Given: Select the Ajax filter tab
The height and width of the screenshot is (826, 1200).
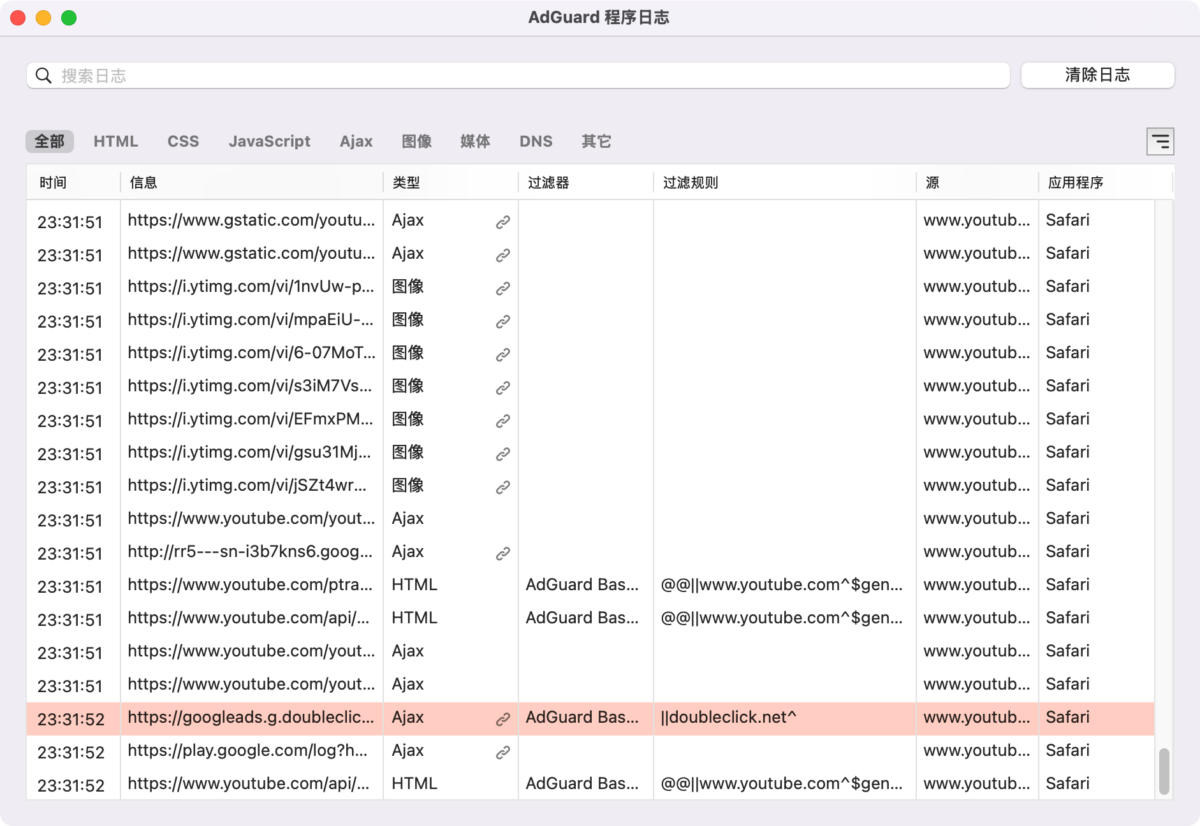Looking at the screenshot, I should tap(356, 141).
